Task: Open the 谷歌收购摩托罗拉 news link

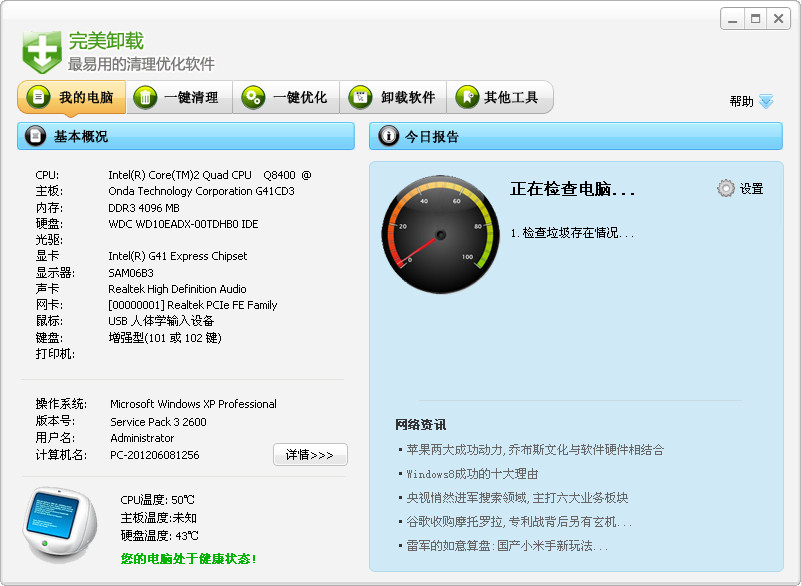Action: tap(519, 522)
